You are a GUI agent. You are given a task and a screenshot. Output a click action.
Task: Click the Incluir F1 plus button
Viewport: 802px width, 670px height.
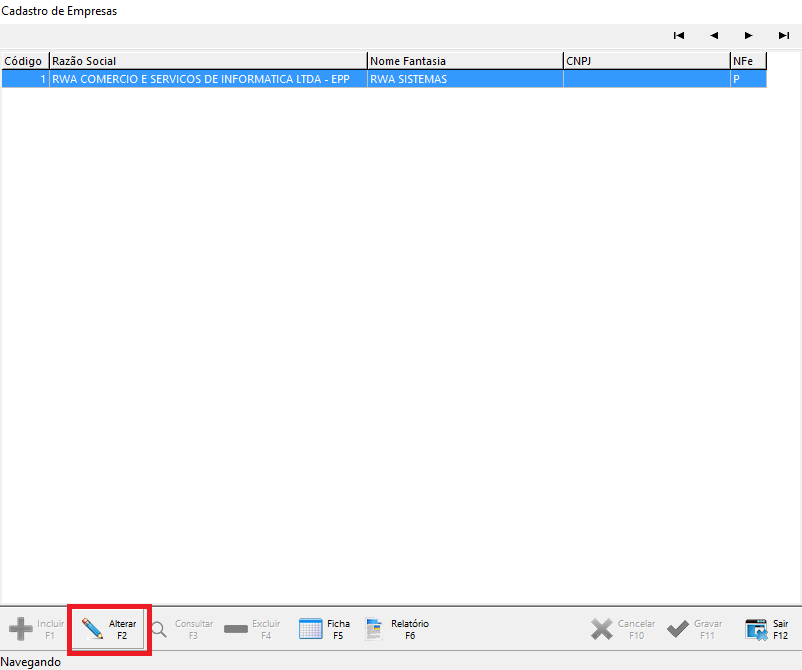pos(36,629)
